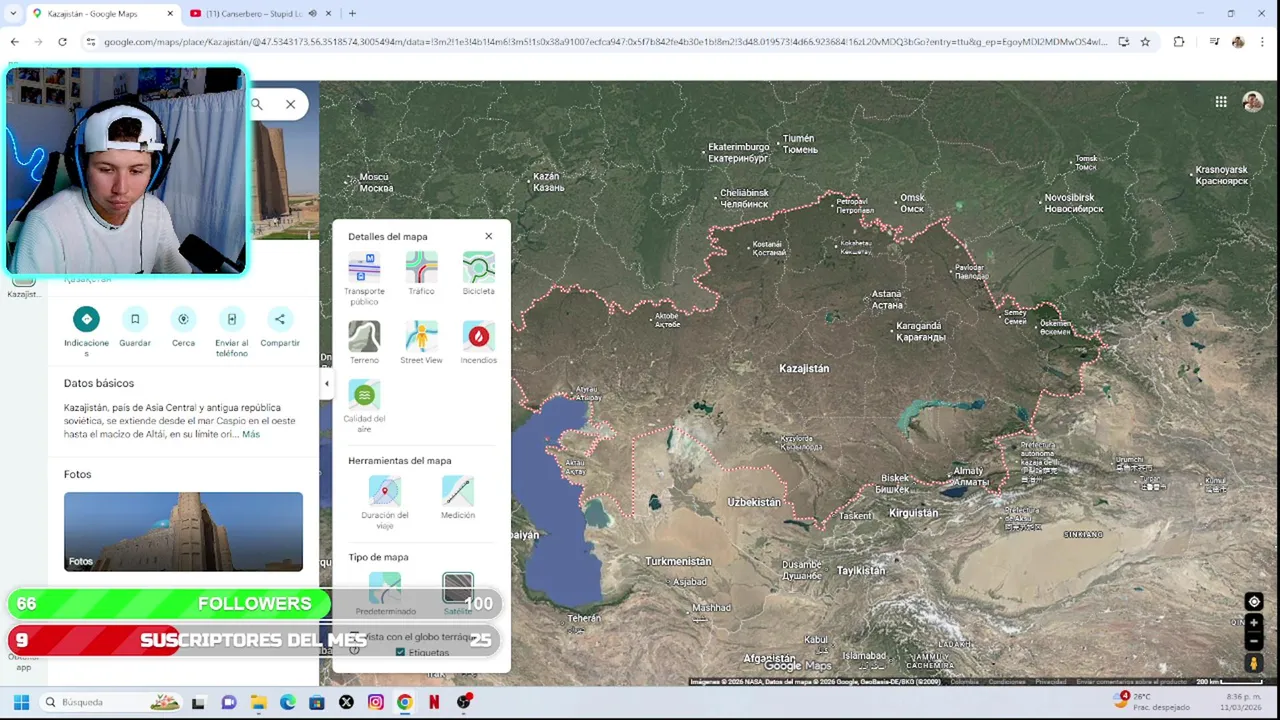Image resolution: width=1280 pixels, height=720 pixels.
Task: Save Kazajistán with the Guardar button
Action: point(135,327)
